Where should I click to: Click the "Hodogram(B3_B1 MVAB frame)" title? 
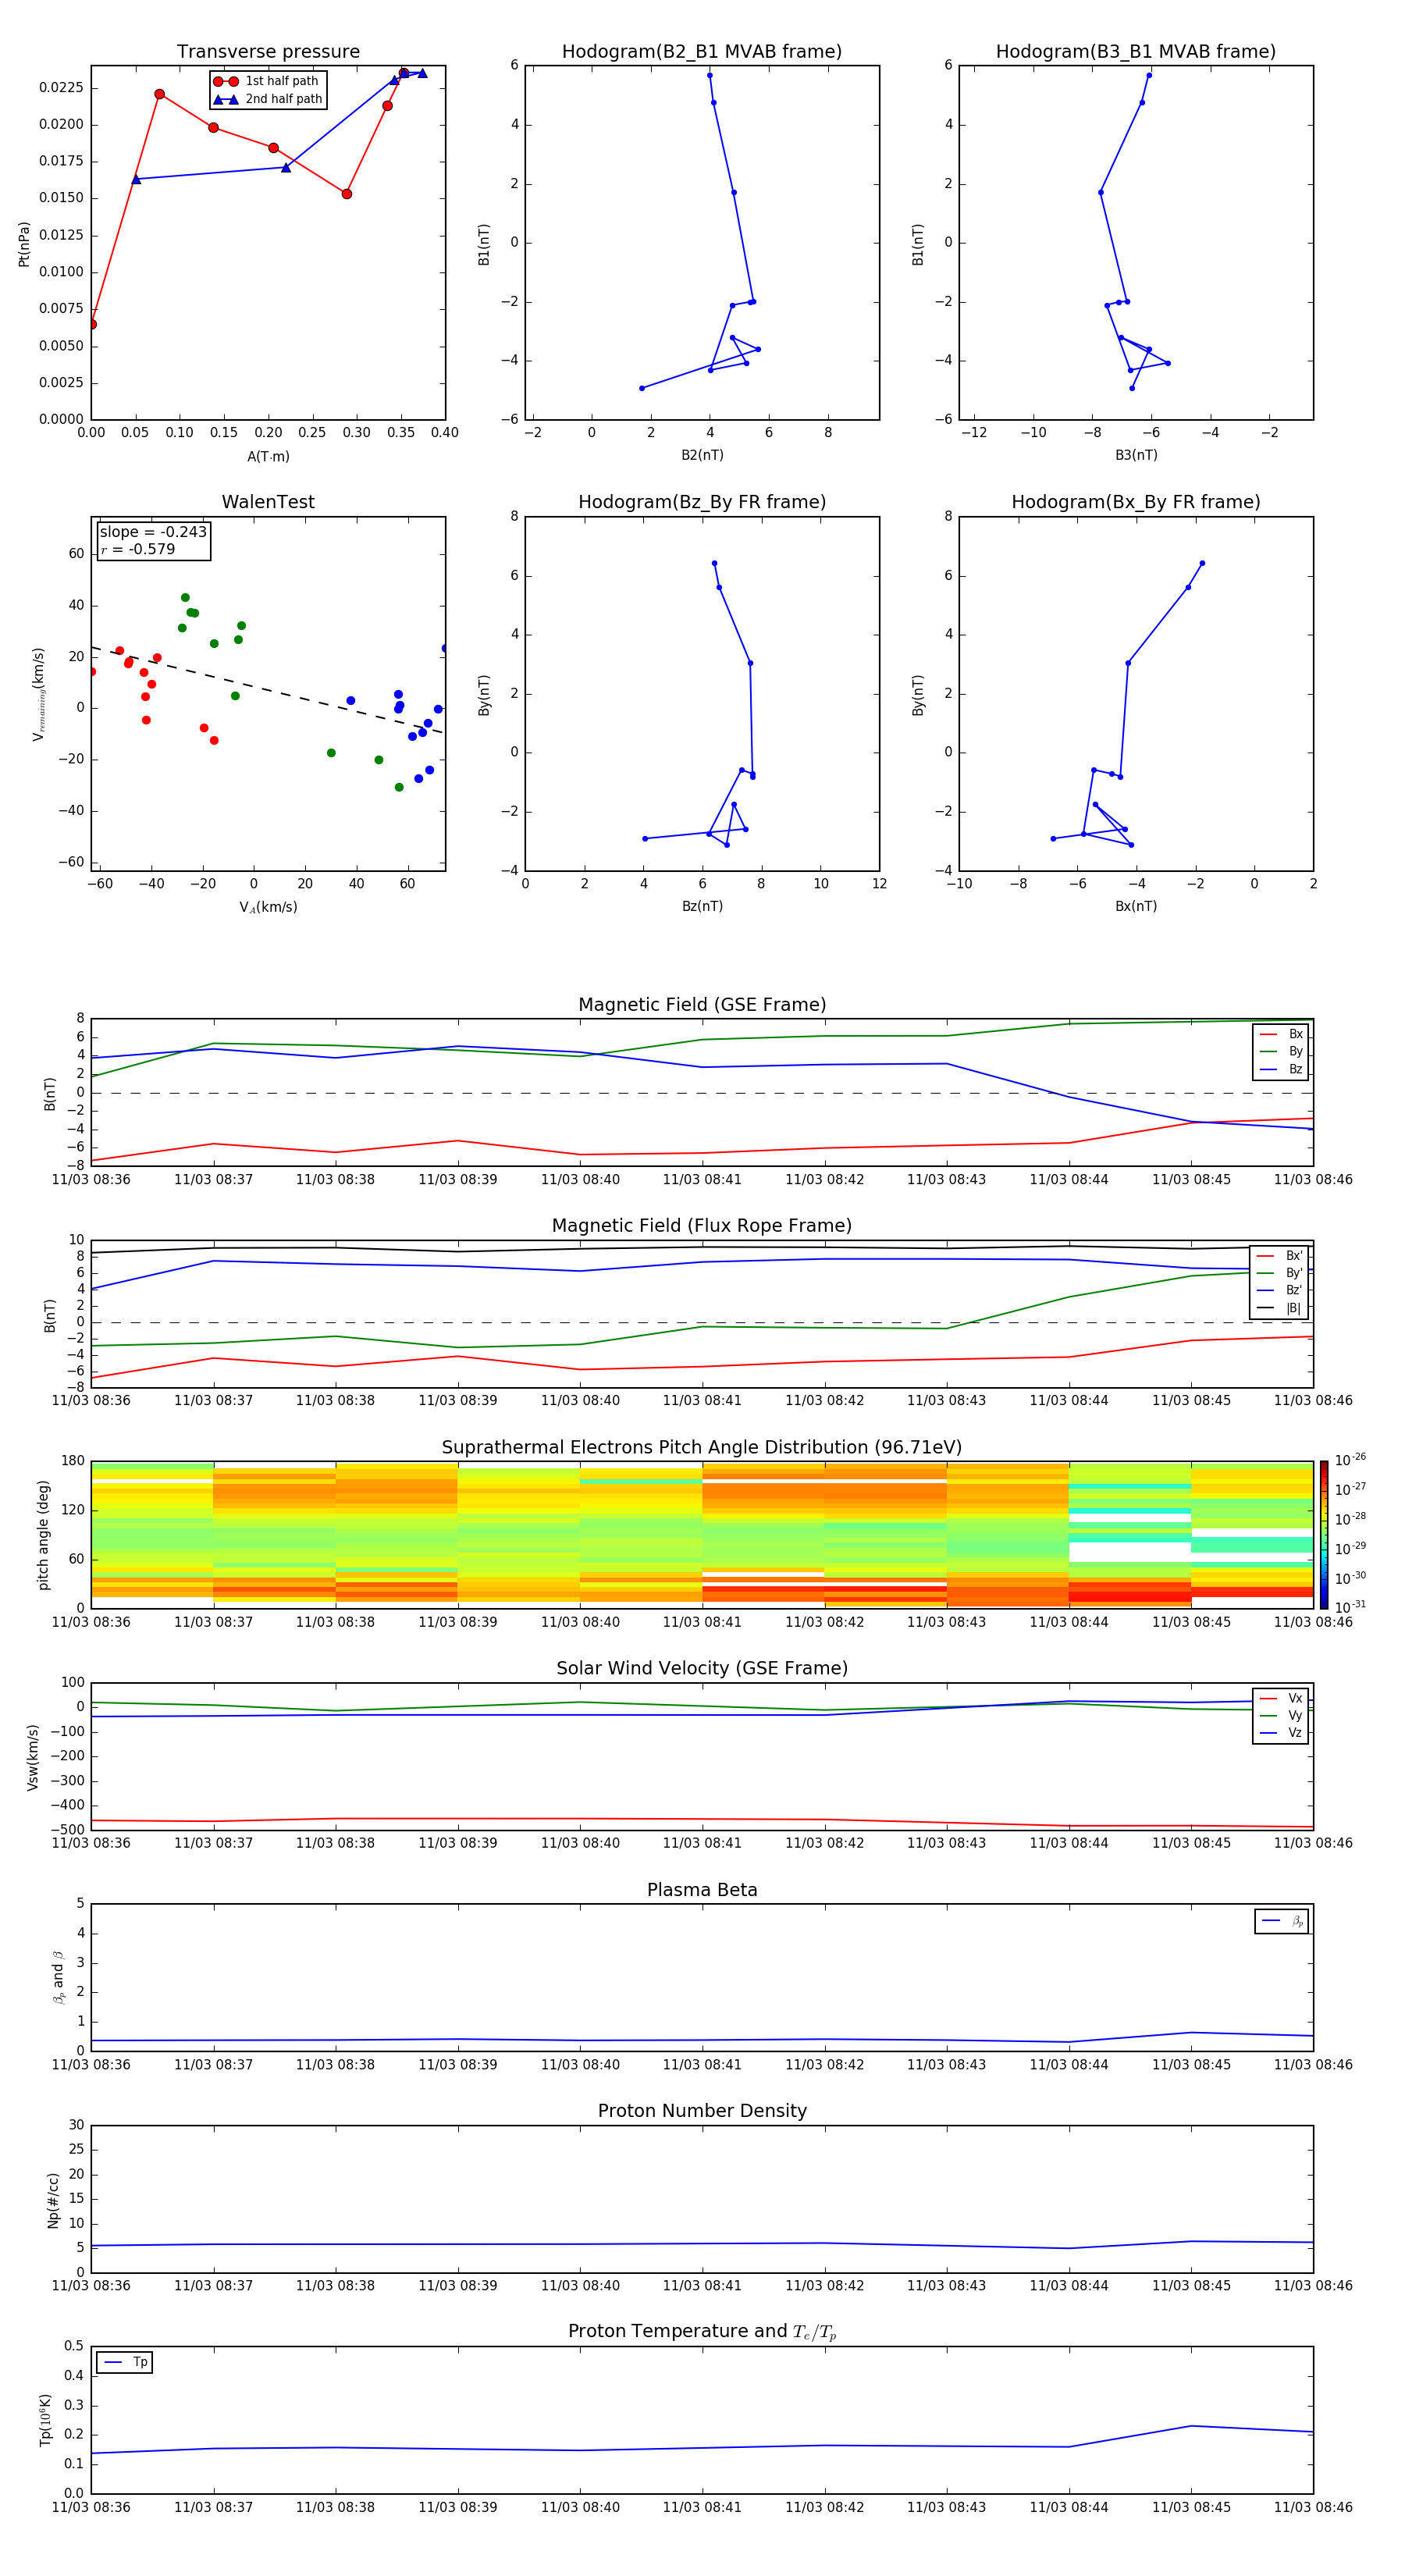[x=1136, y=52]
